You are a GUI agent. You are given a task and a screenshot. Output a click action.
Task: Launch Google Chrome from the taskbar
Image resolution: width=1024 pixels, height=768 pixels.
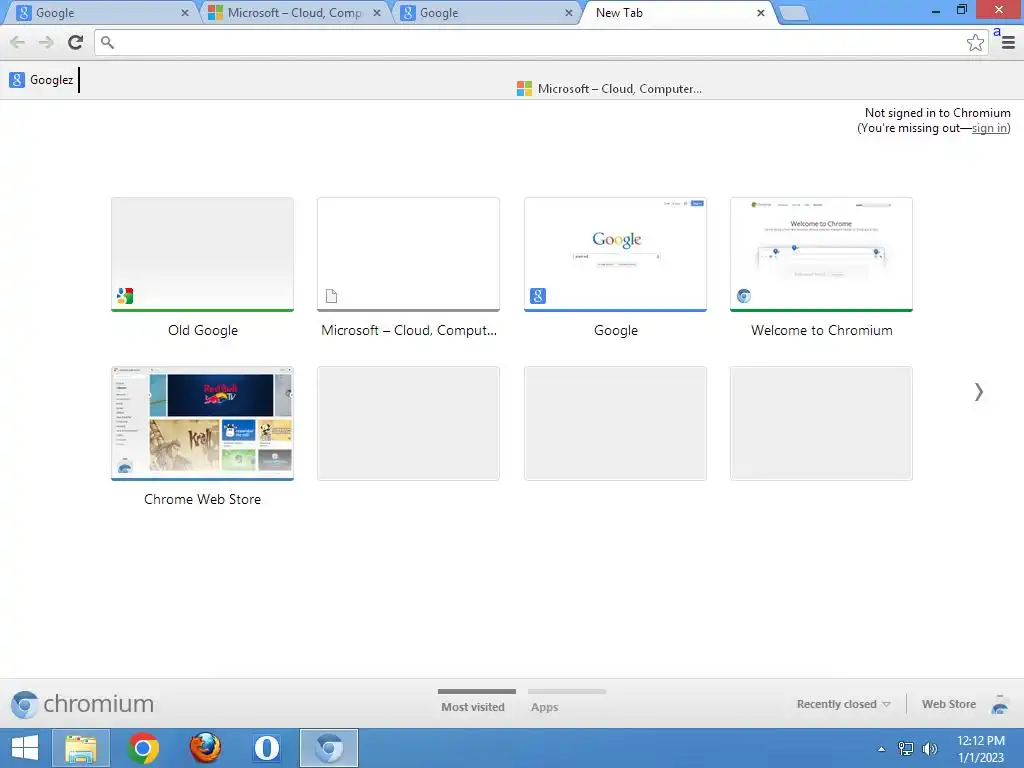[x=144, y=748]
